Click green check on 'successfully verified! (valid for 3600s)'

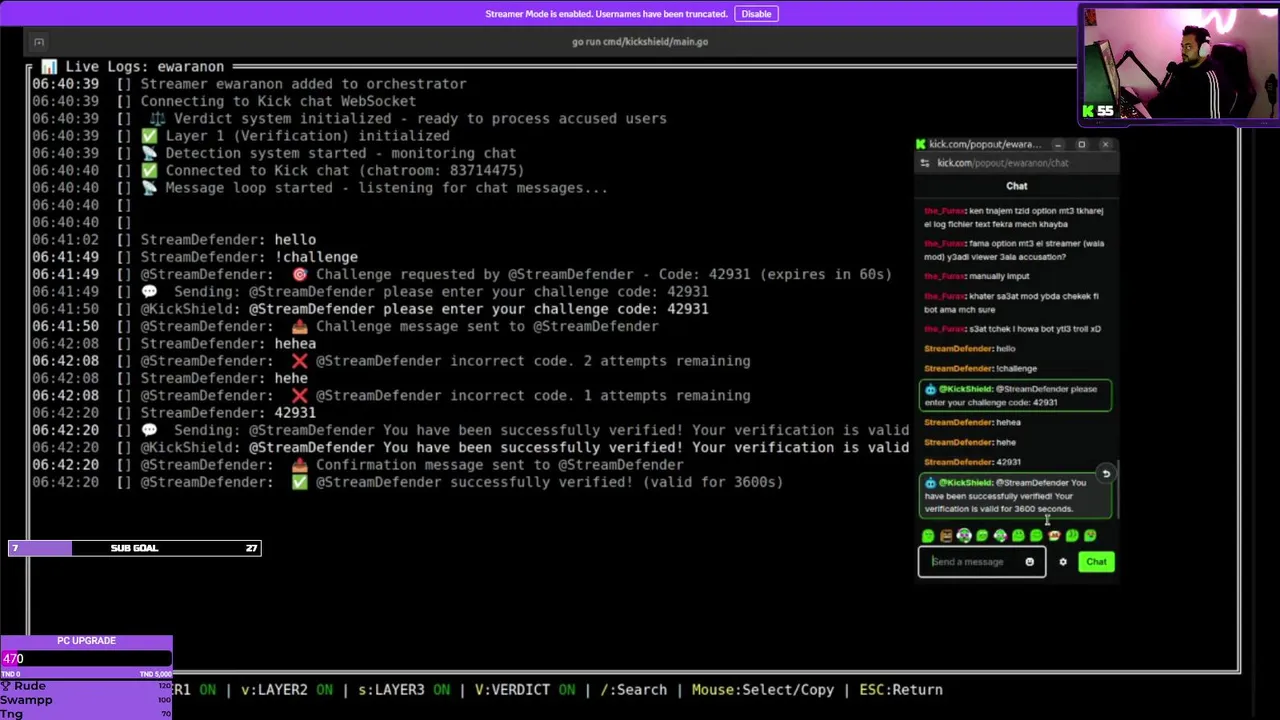[299, 482]
